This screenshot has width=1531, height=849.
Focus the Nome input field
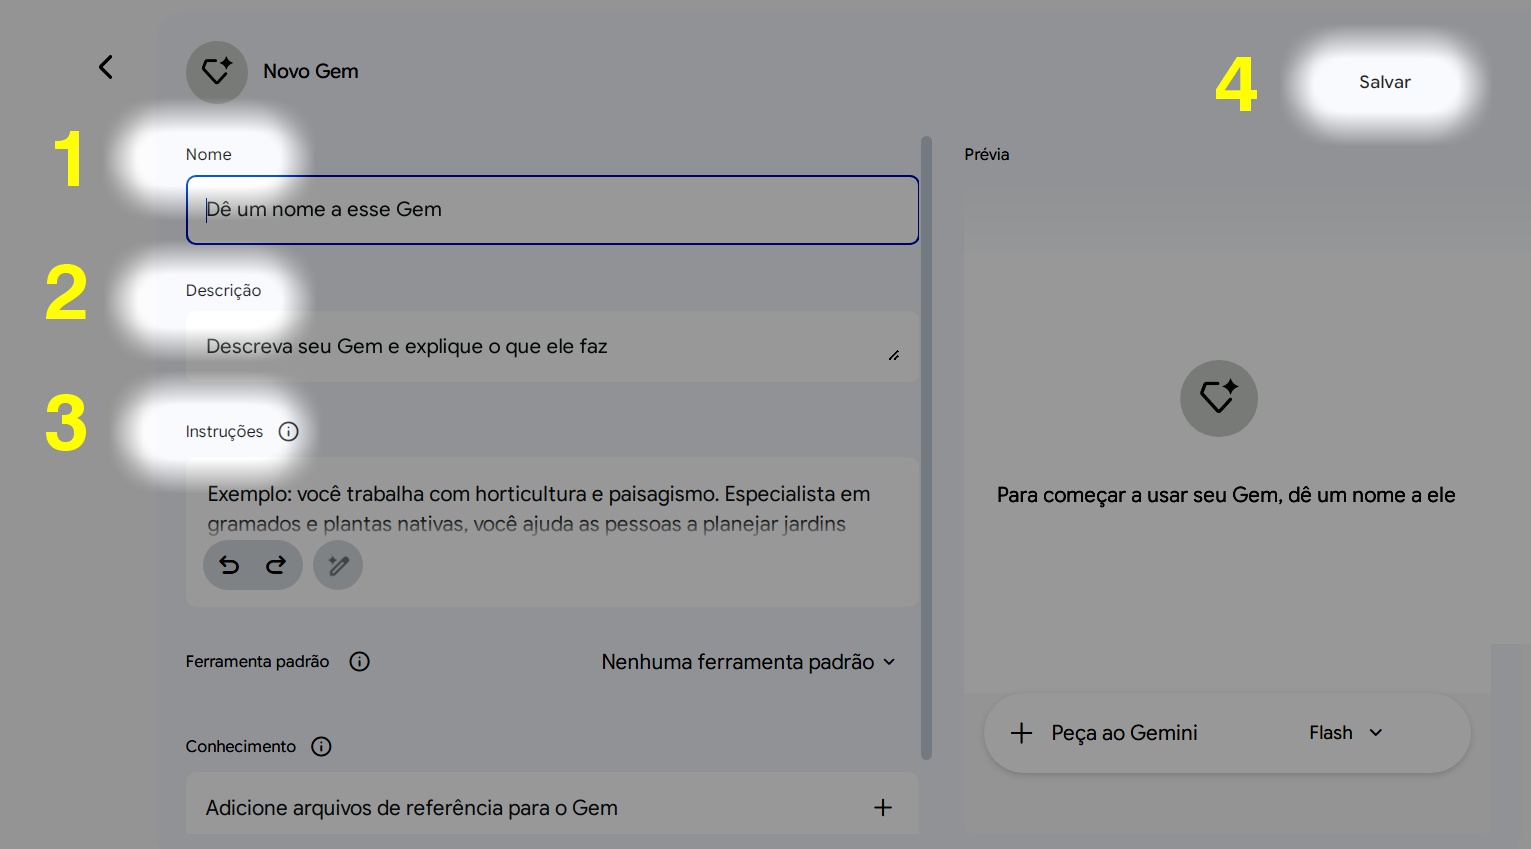[x=552, y=210]
